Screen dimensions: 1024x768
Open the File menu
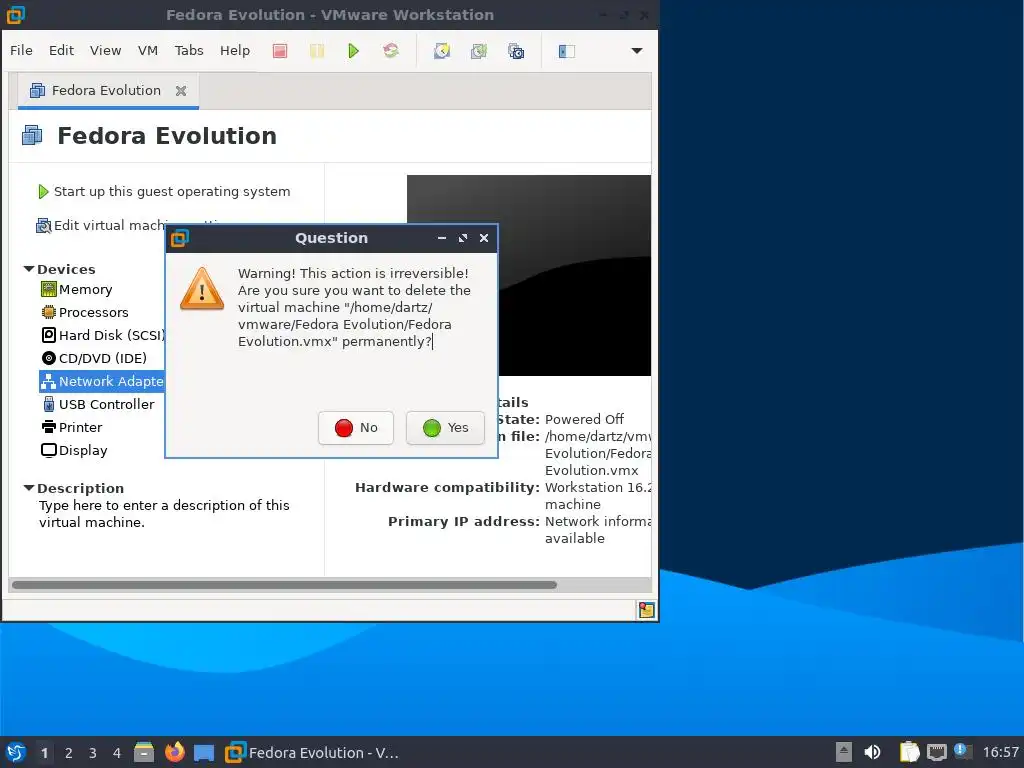(x=21, y=50)
